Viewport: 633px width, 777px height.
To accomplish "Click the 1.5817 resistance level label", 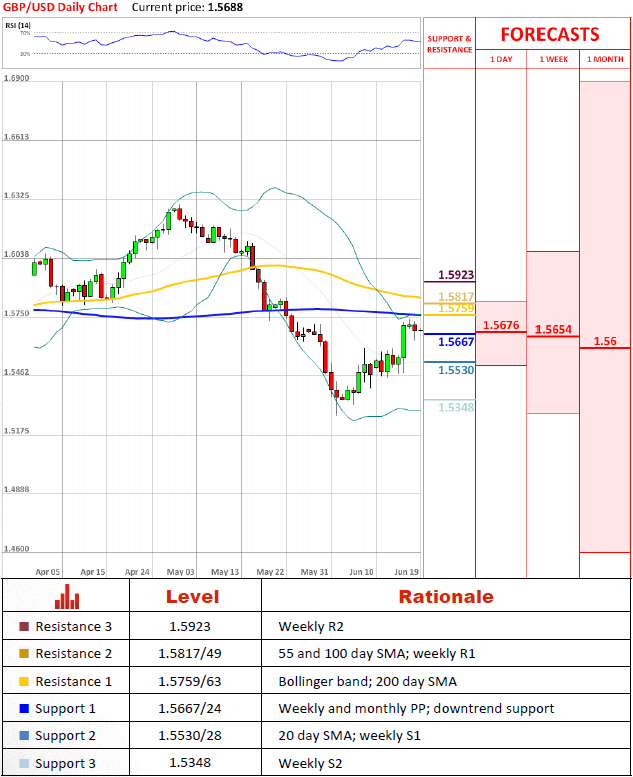I will pos(456,296).
